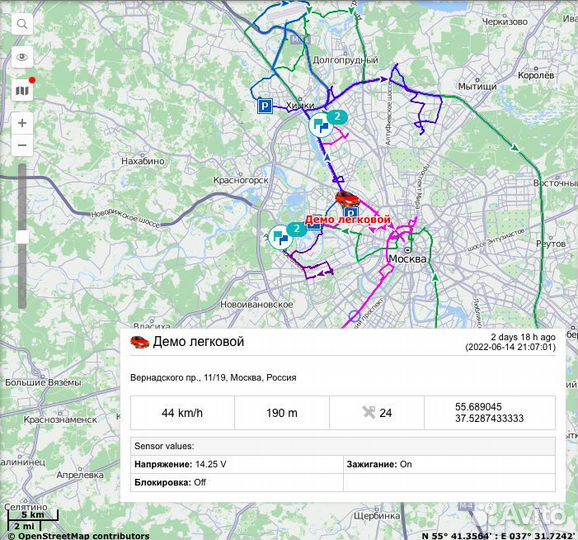The image size is (578, 540).
Task: Click the Мытищи city label
Action: (x=477, y=86)
